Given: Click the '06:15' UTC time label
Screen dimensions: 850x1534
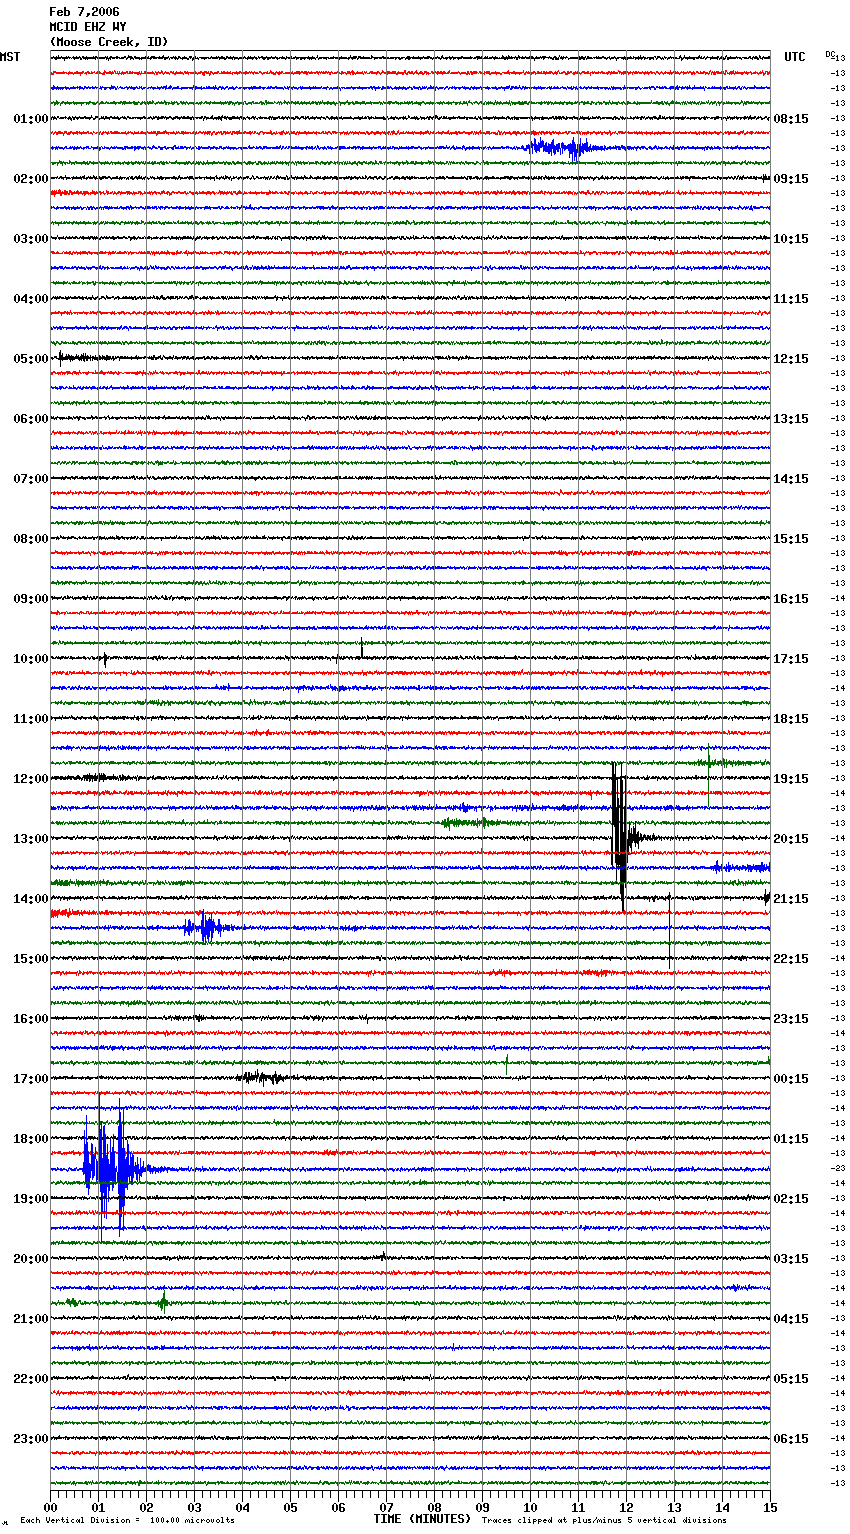Looking at the screenshot, I should point(791,1439).
